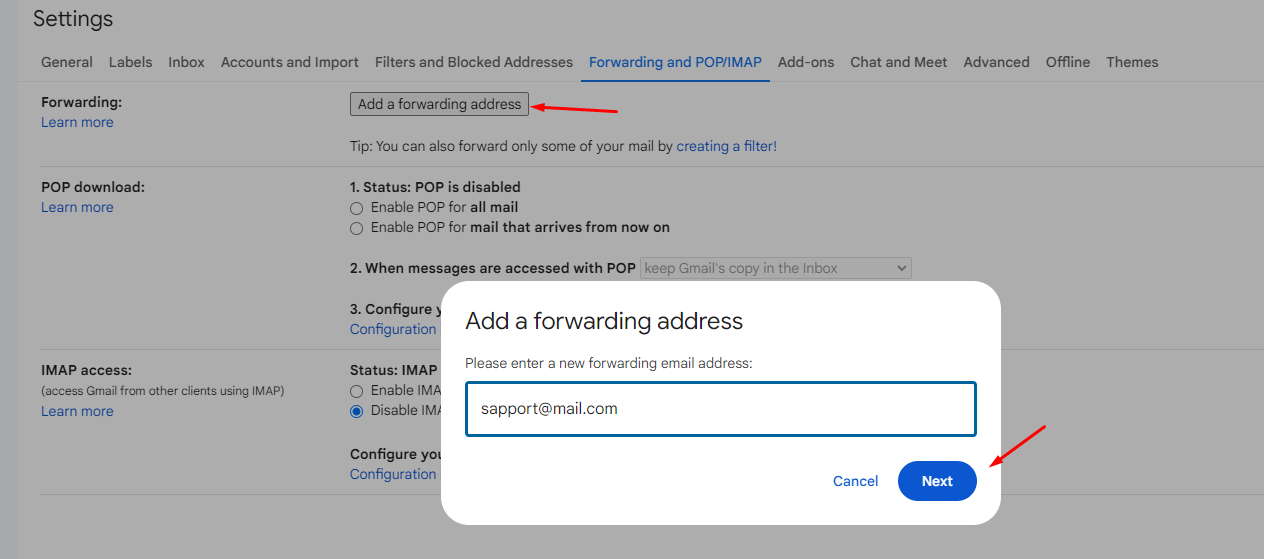Open Filters and Blocked Addresses tab
The height and width of the screenshot is (559, 1264).
(x=473, y=62)
